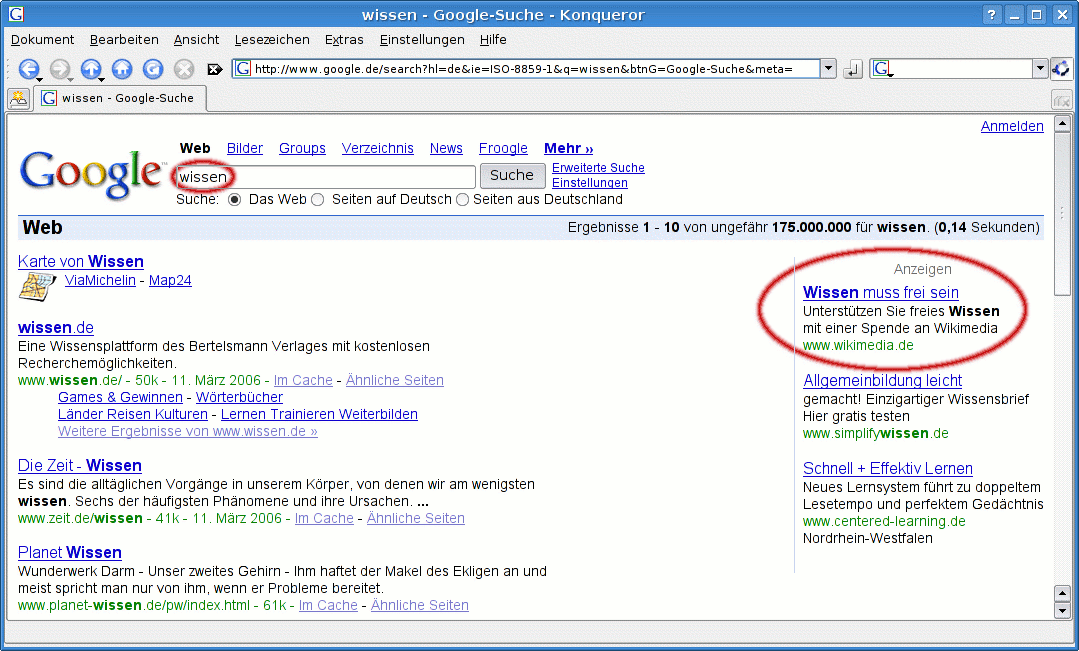Open 'Die Zeit - Wissen' result
This screenshot has height=651, width=1079.
(80, 465)
